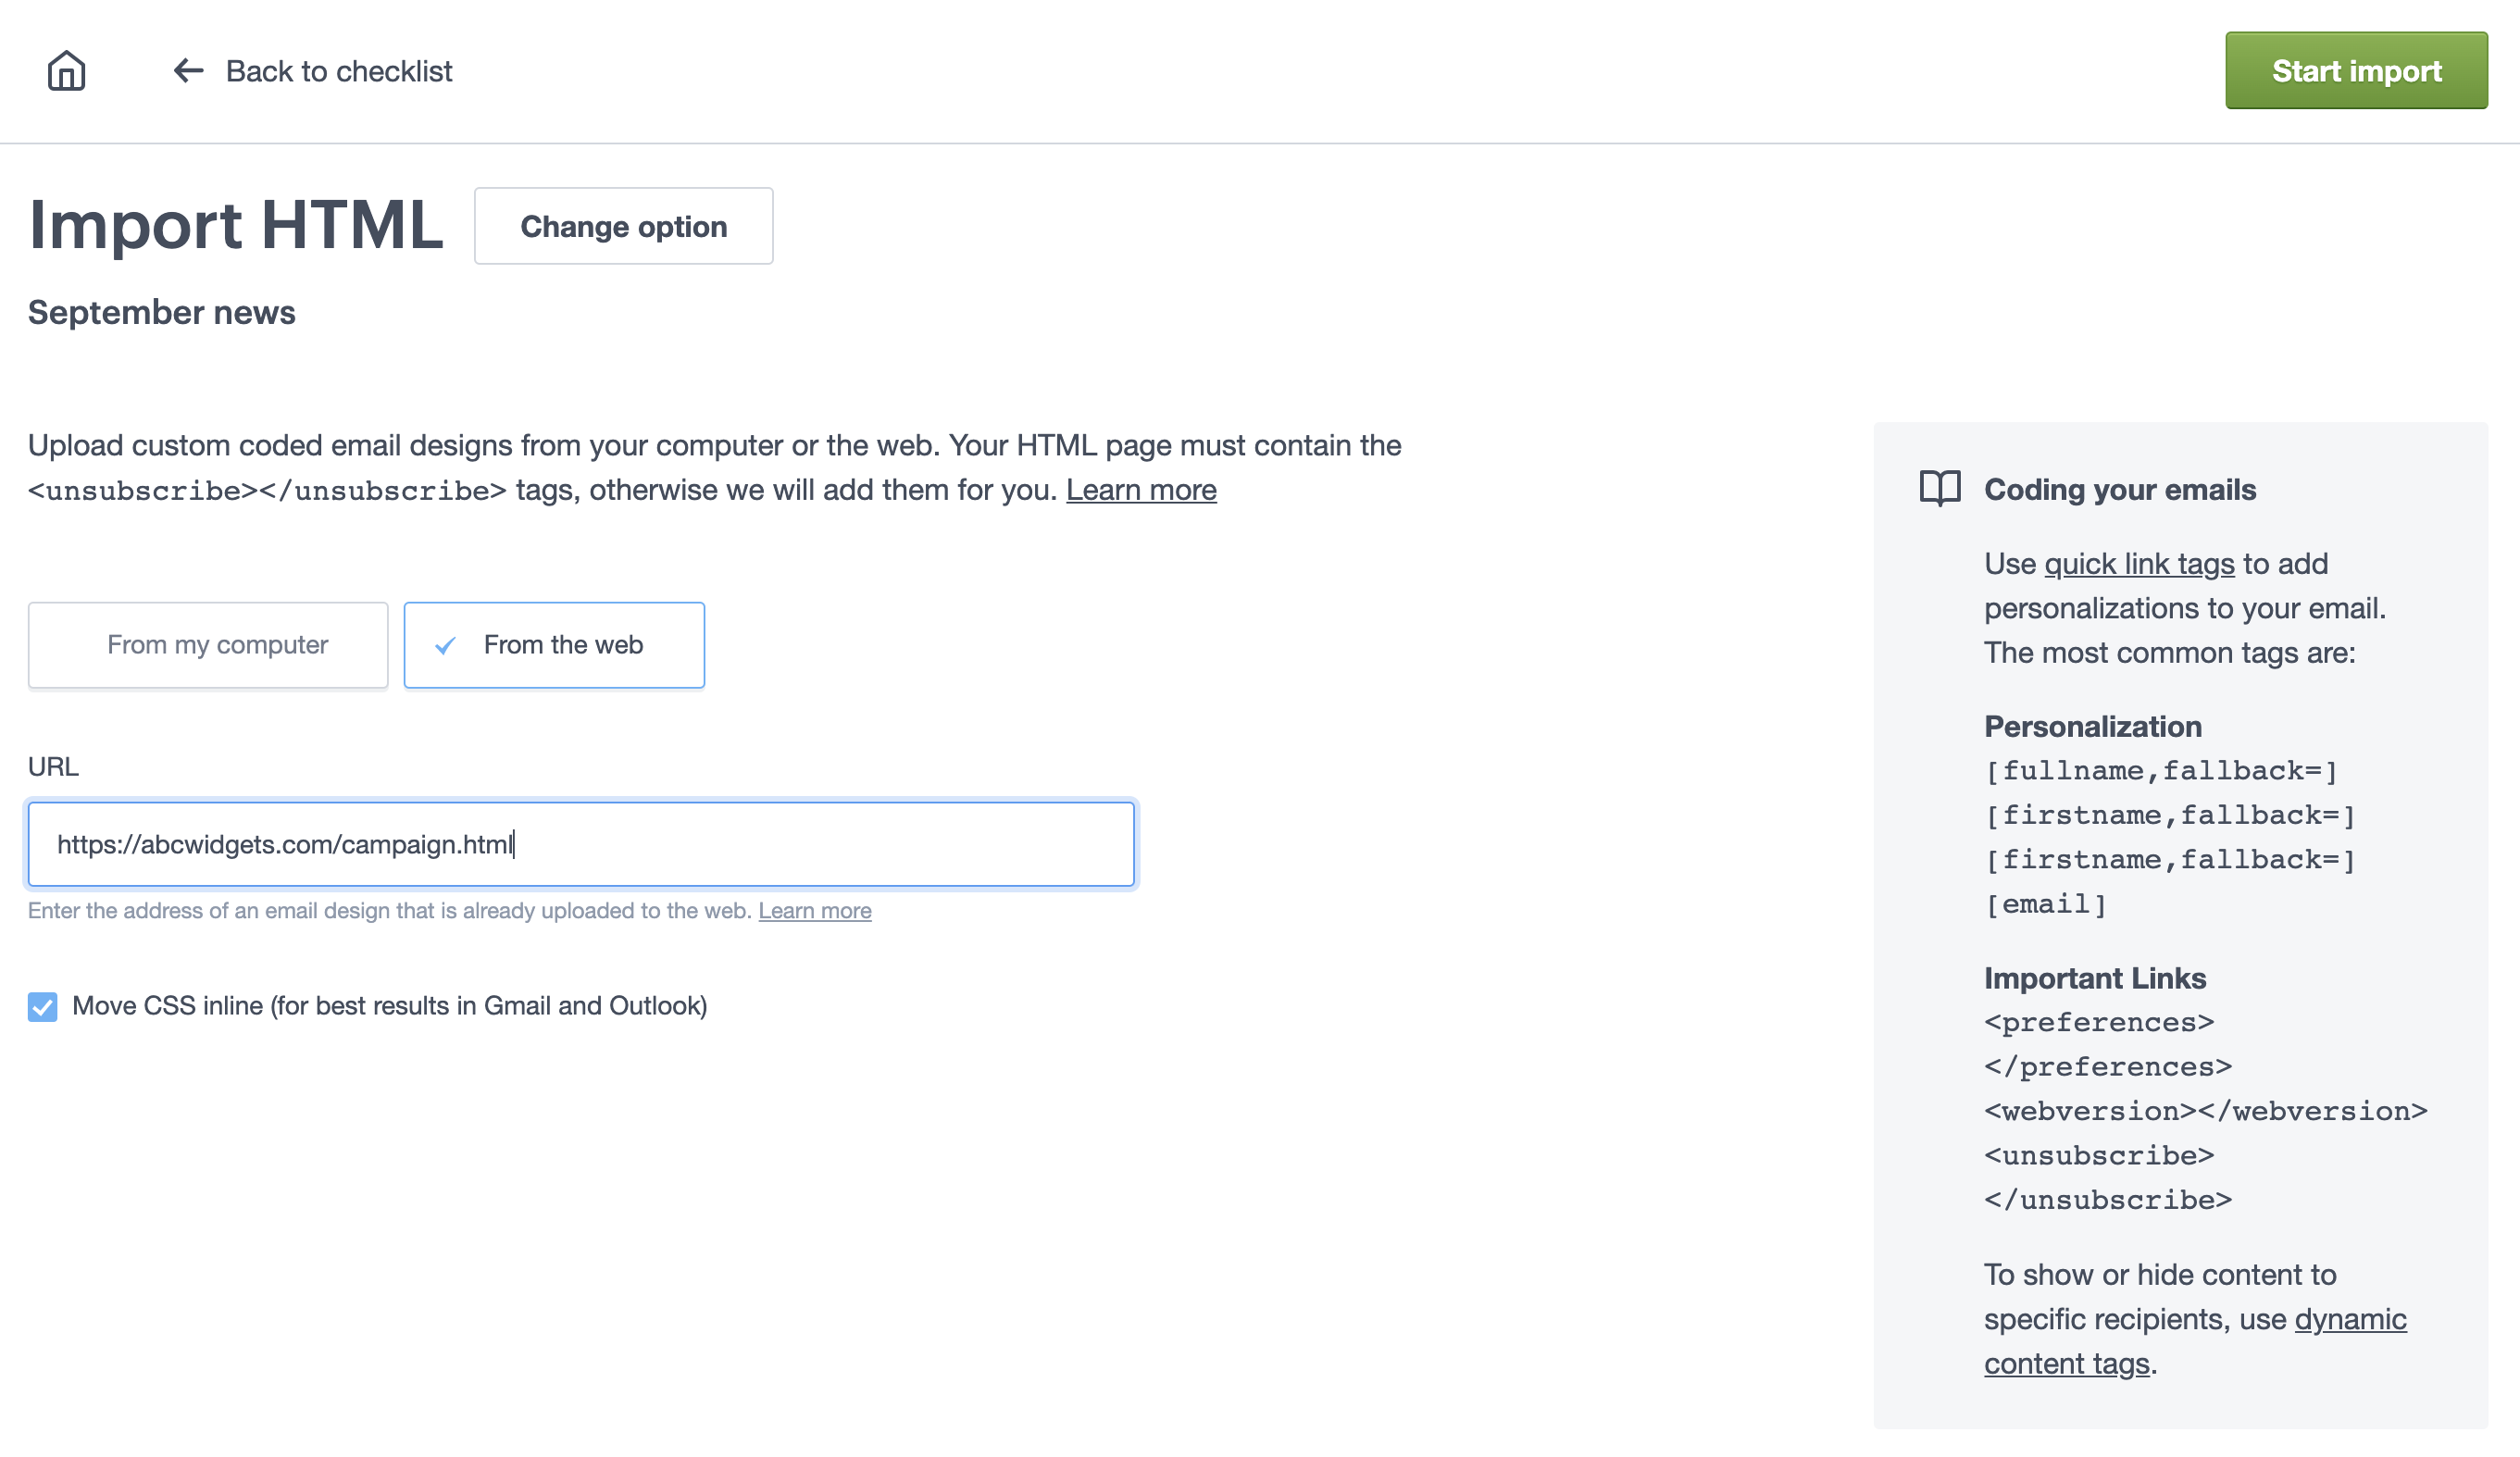Open the quick link tags link

coord(2137,563)
